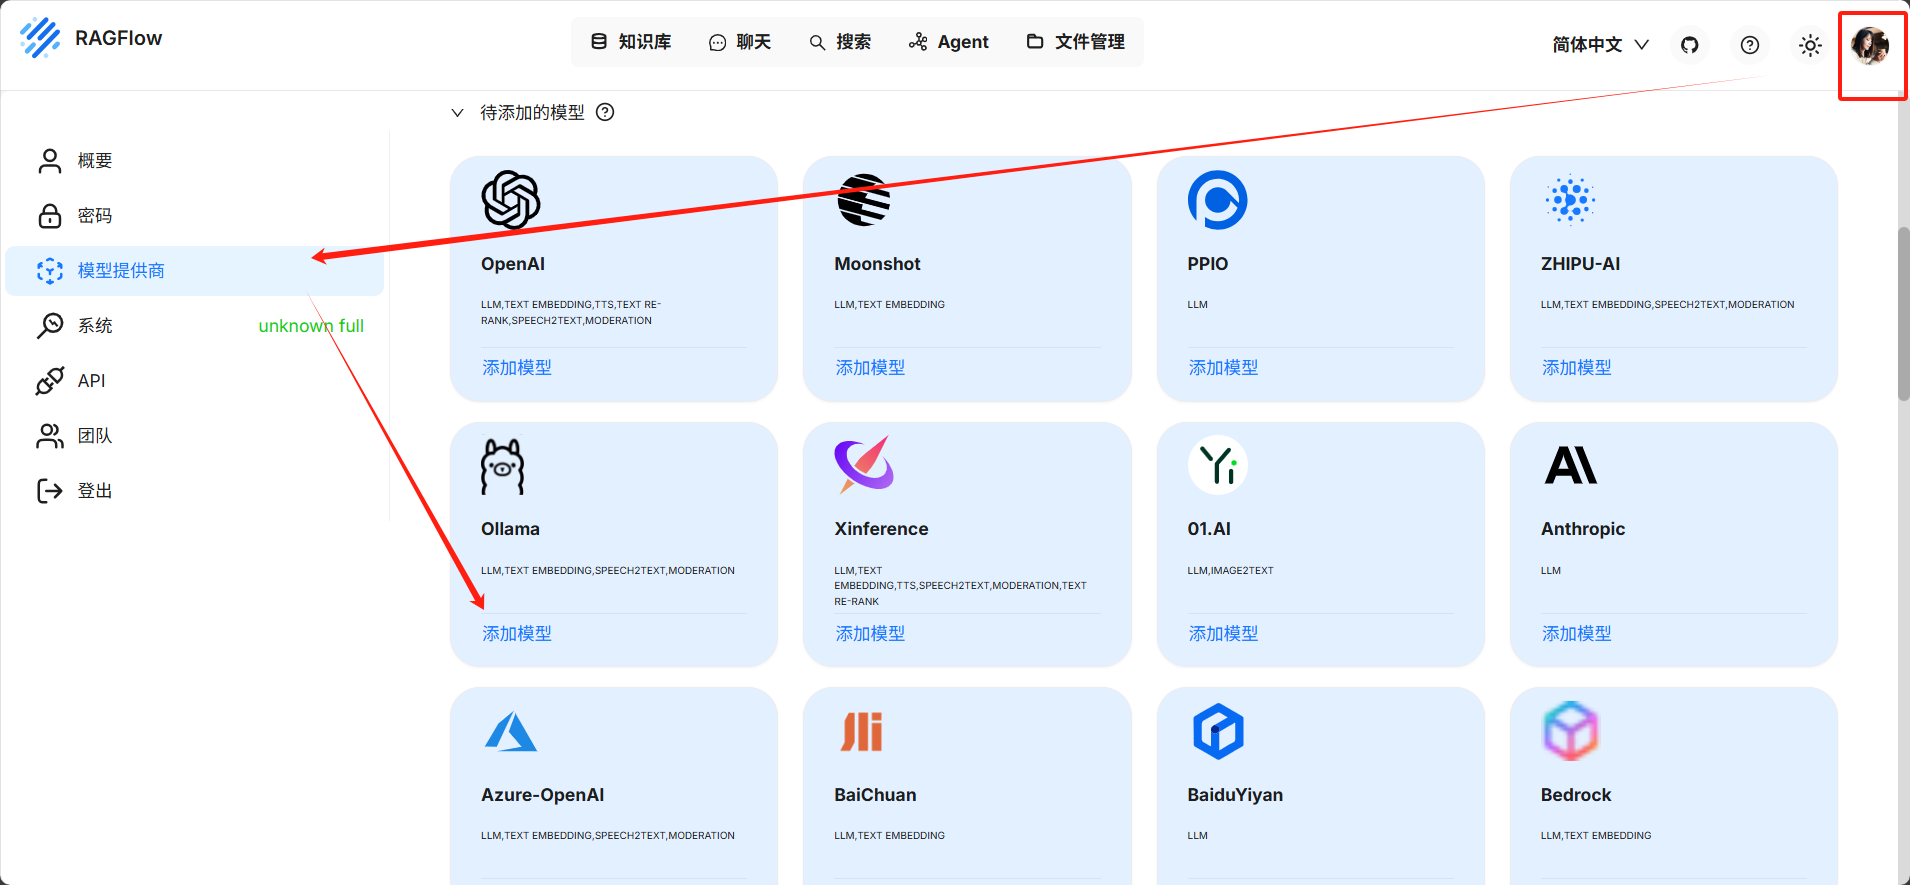The image size is (1910, 885).
Task: Click 添加模型 on the OpenAI card
Action: coord(517,368)
